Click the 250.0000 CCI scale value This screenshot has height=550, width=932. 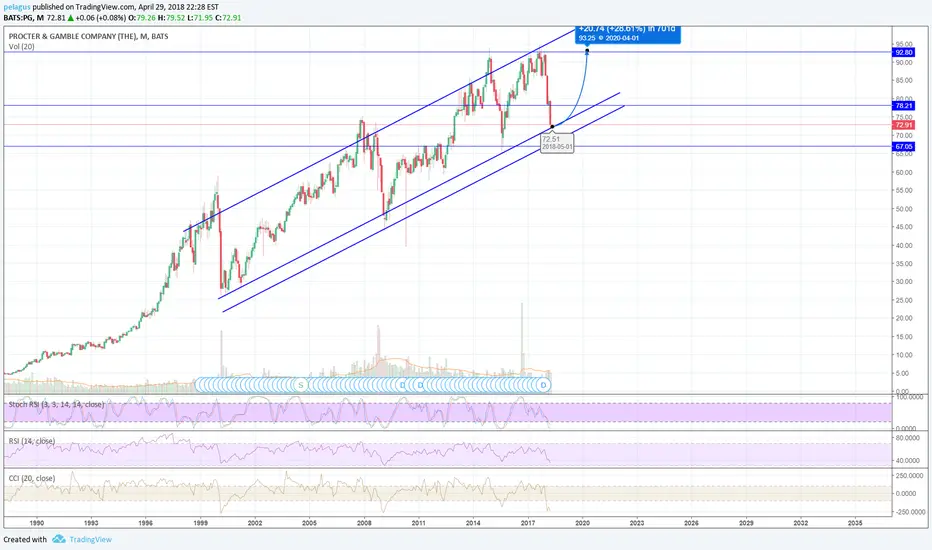click(x=910, y=476)
